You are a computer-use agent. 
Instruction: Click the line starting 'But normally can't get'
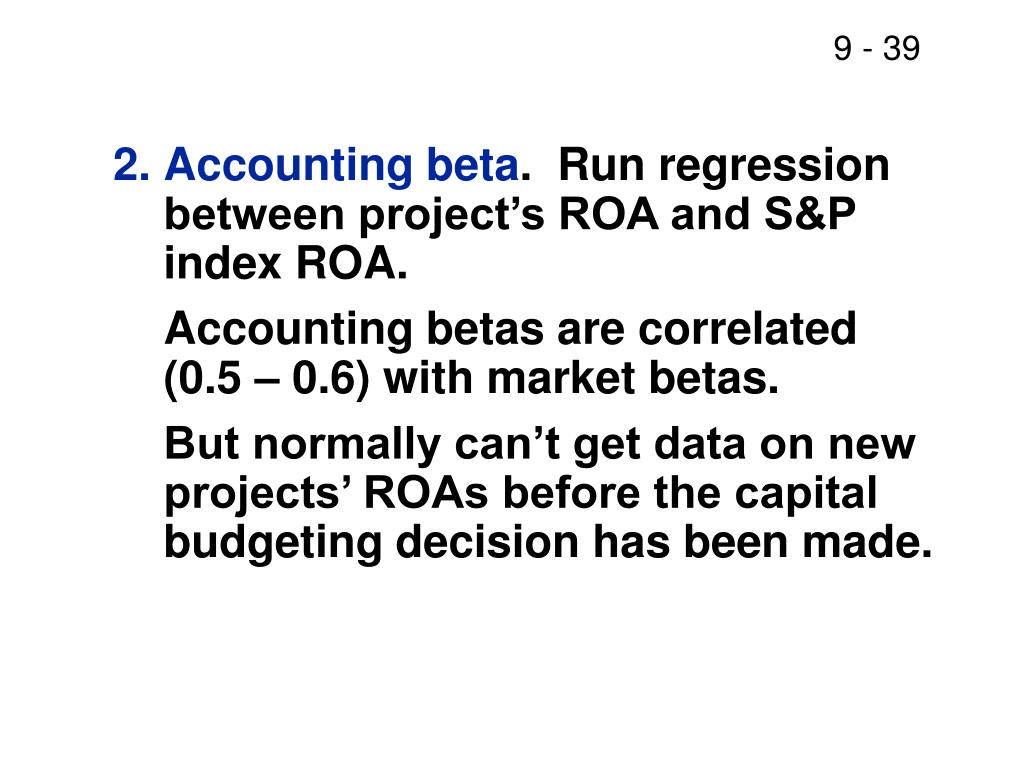coord(539,445)
